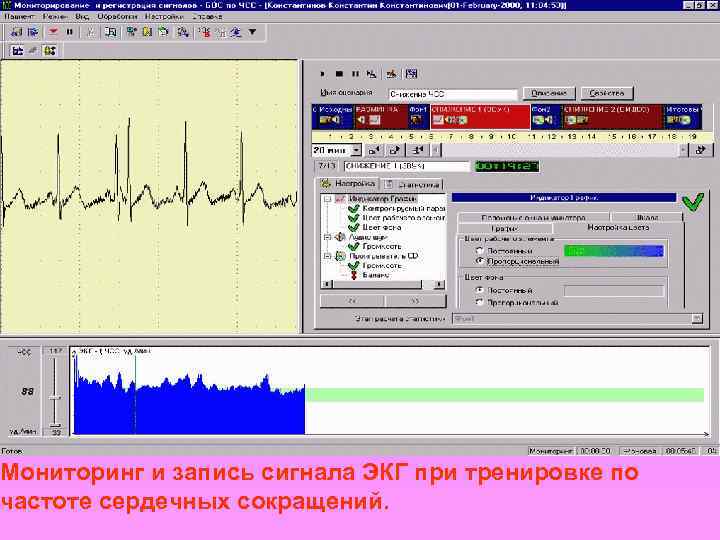
Task: Select the second option under Цвет фона
Action: click(479, 302)
